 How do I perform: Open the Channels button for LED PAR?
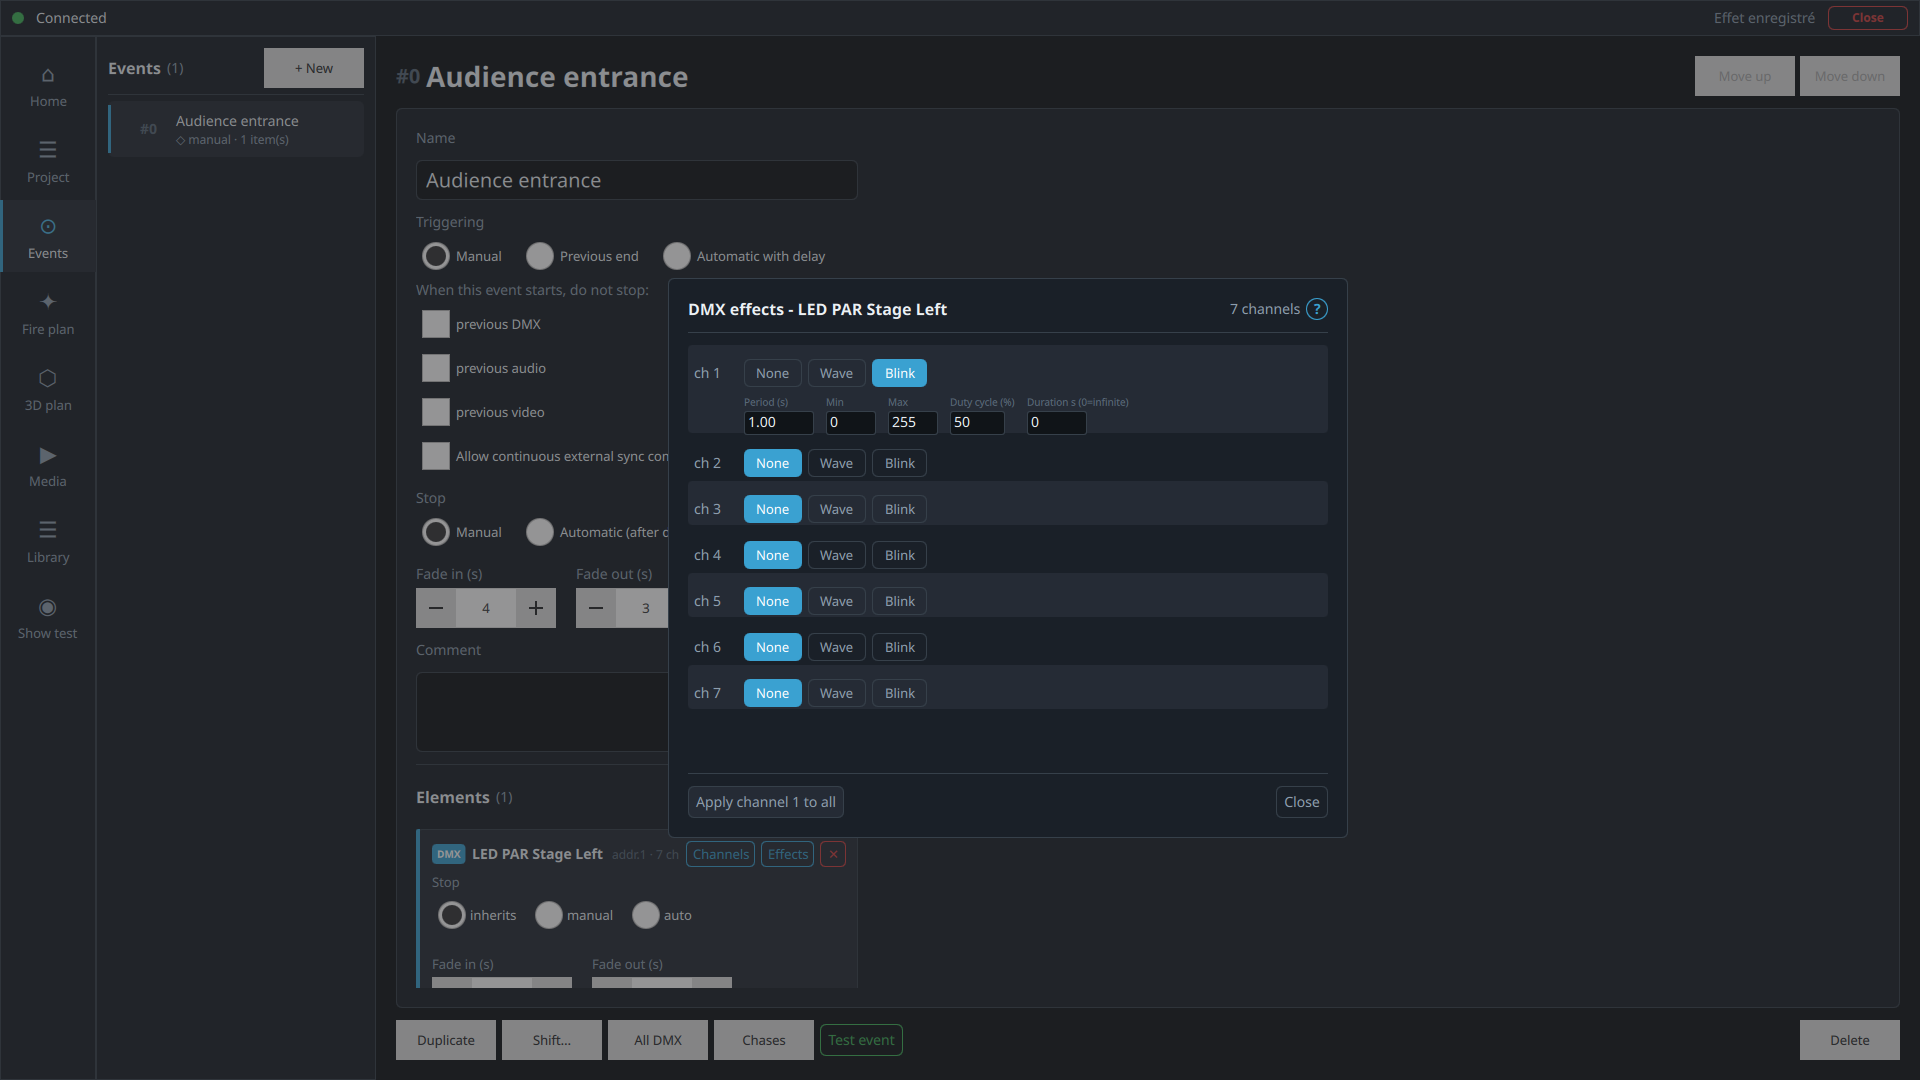pyautogui.click(x=720, y=854)
